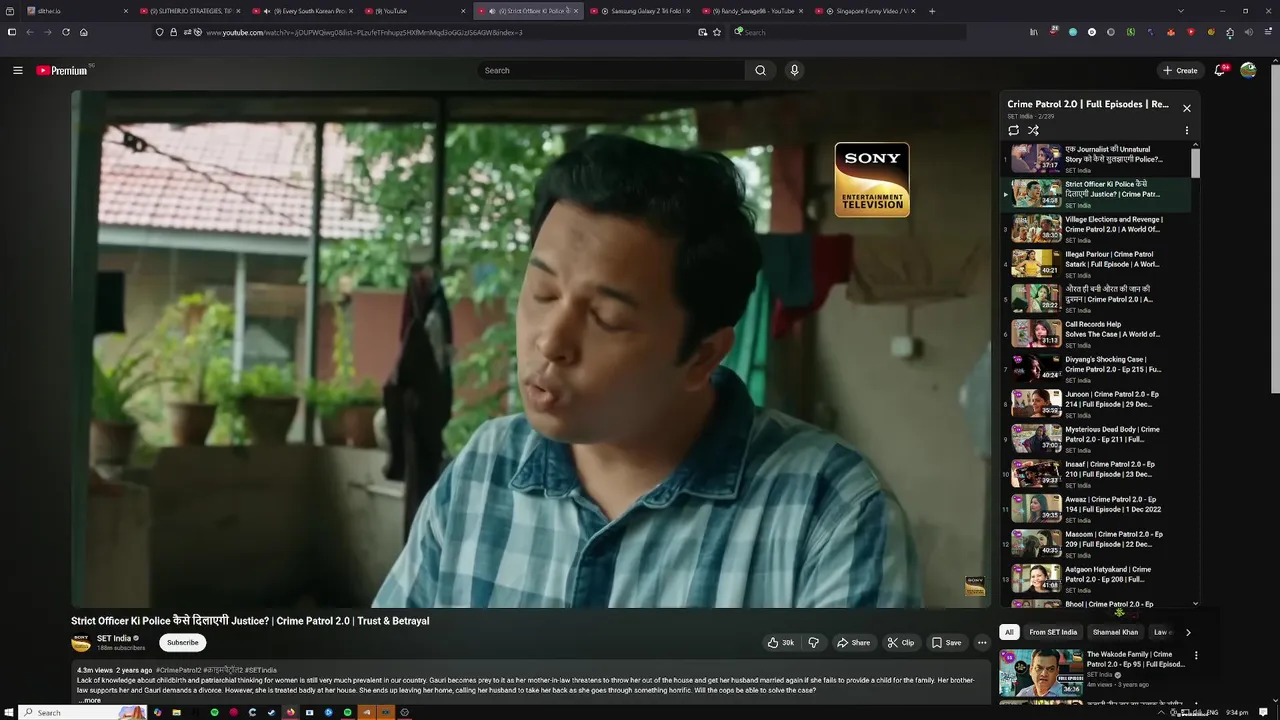Click the YouTube search magnifier button
The width and height of the screenshot is (1280, 720).
tap(760, 70)
